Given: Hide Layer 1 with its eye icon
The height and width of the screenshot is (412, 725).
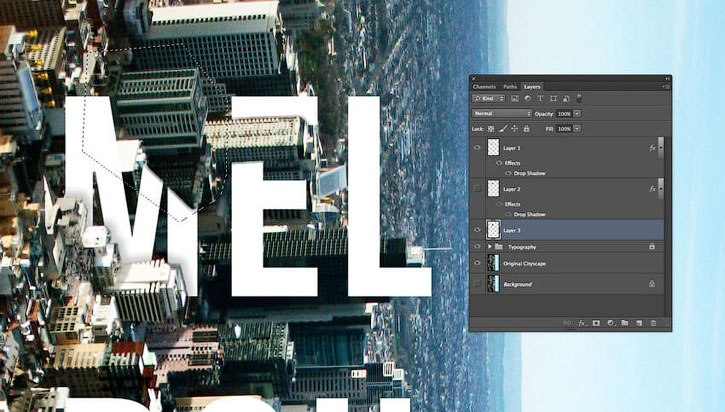Looking at the screenshot, I should tap(477, 148).
